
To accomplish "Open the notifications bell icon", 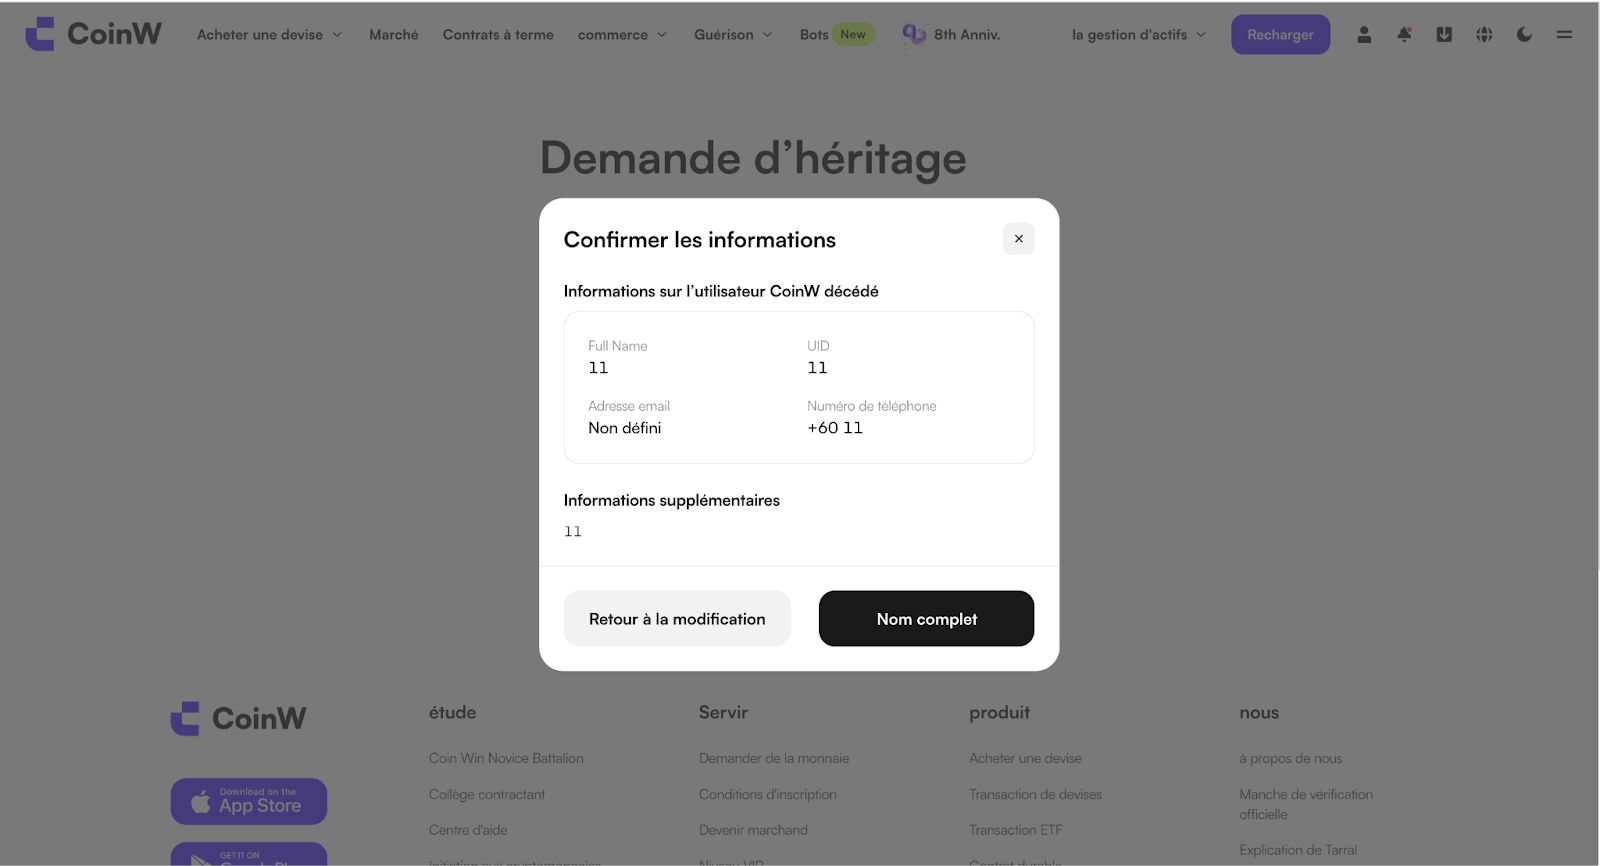I will [x=1404, y=34].
